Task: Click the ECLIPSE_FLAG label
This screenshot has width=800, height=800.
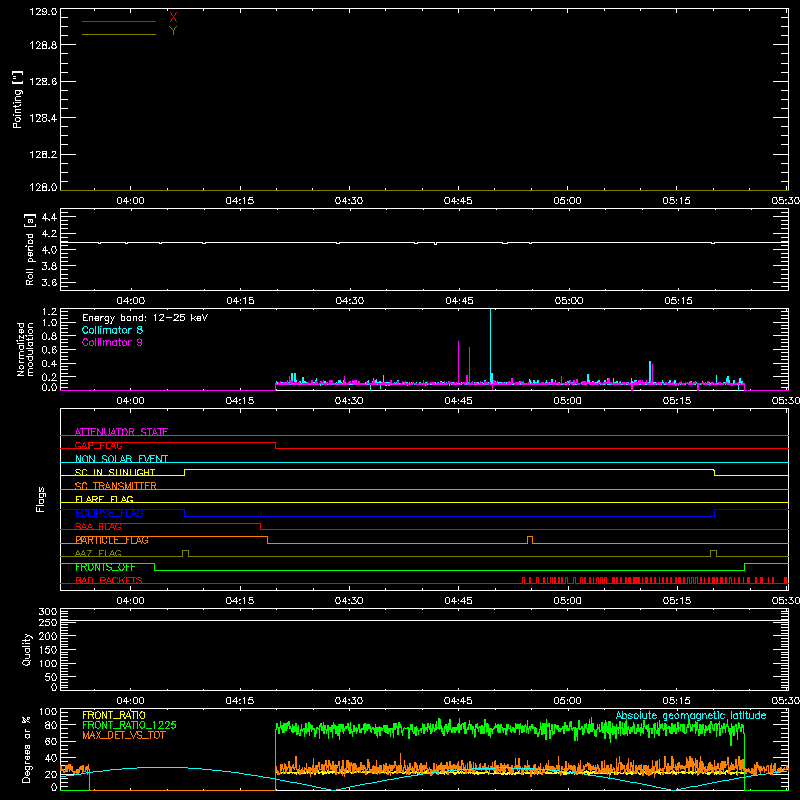Action: tap(109, 513)
